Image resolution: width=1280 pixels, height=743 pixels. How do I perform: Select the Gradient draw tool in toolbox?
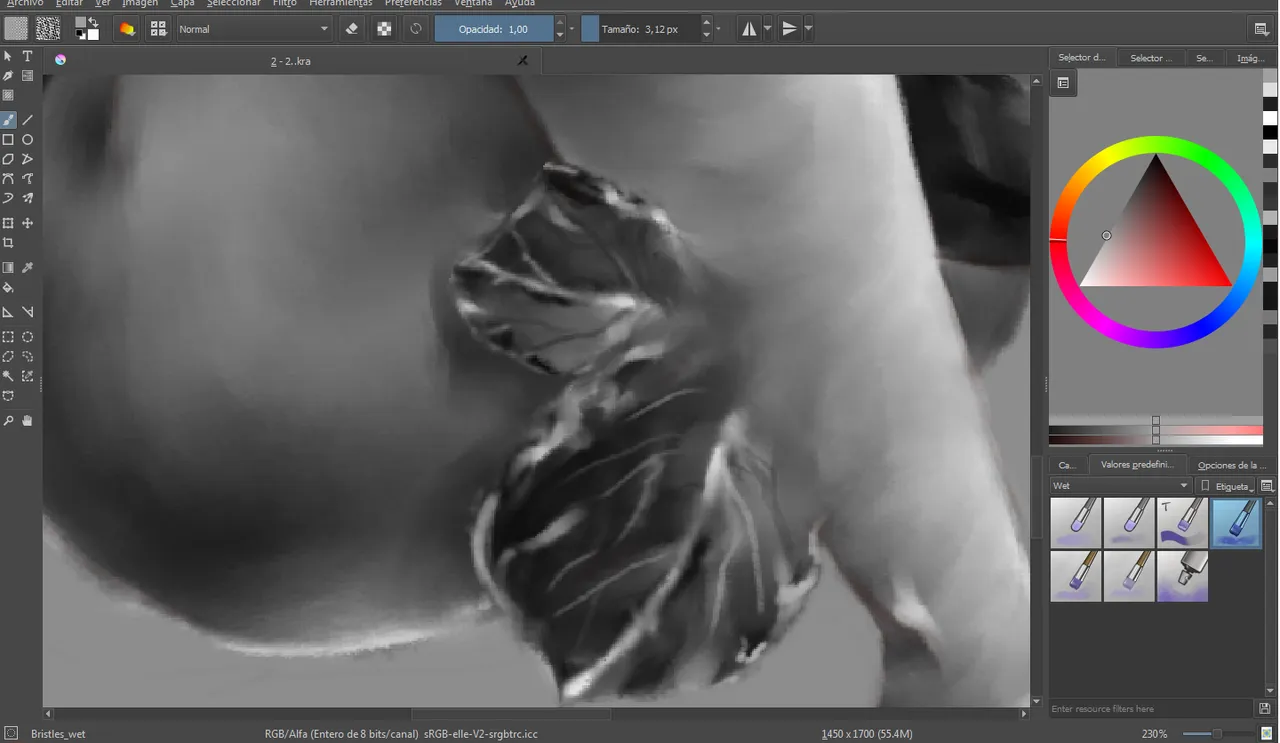point(8,268)
